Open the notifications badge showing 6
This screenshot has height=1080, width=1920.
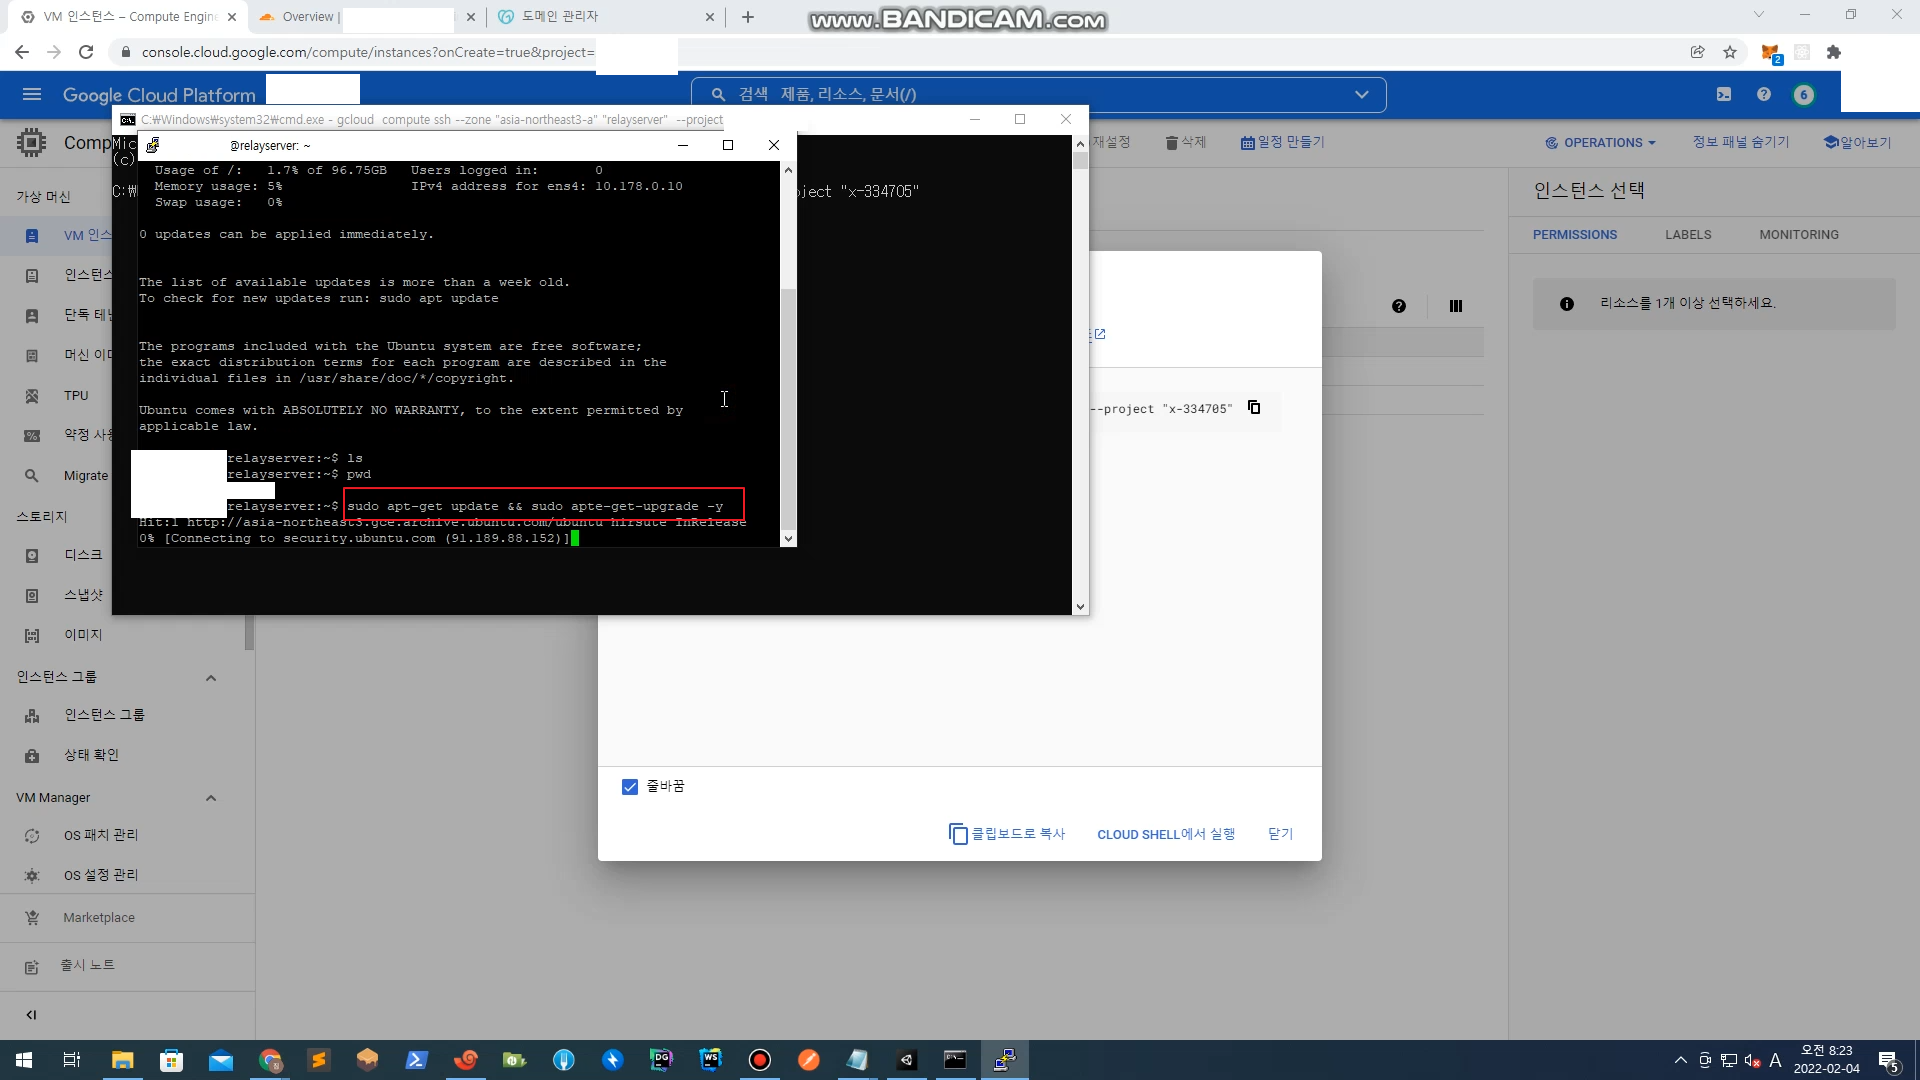(1804, 94)
